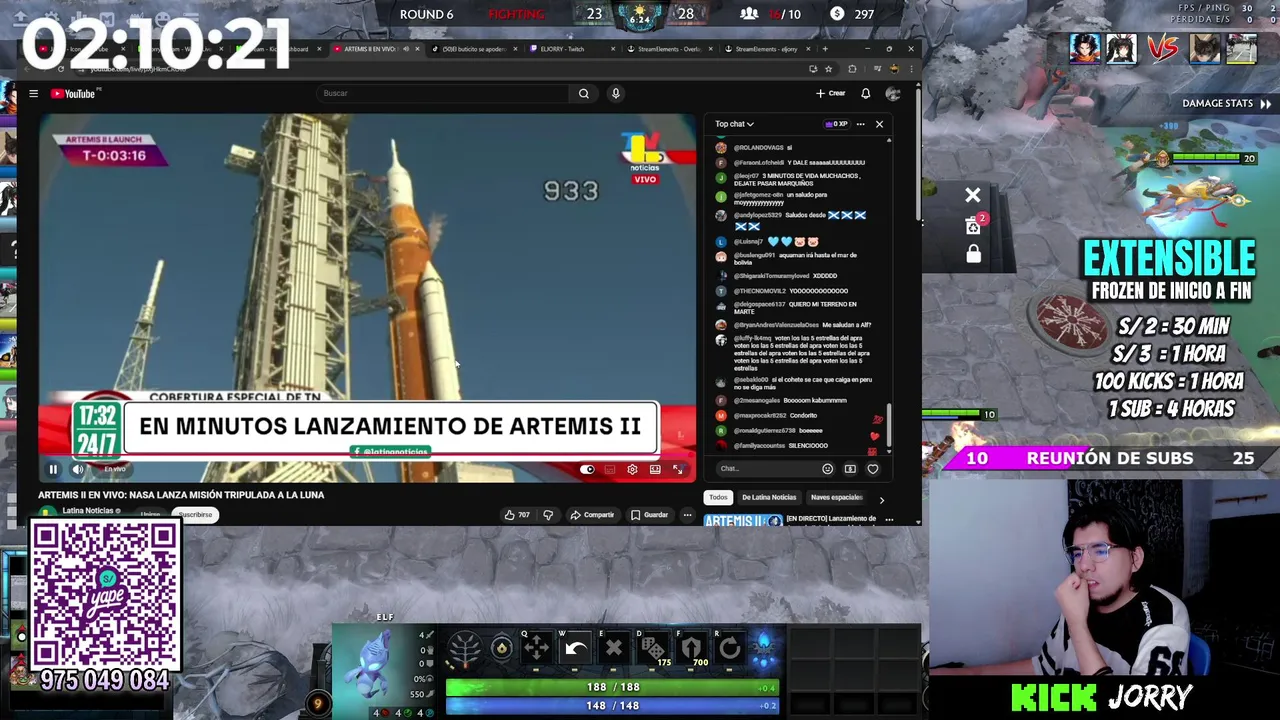Jump to live with En vivo indicator
Image resolution: width=1280 pixels, height=720 pixels.
tap(114, 469)
